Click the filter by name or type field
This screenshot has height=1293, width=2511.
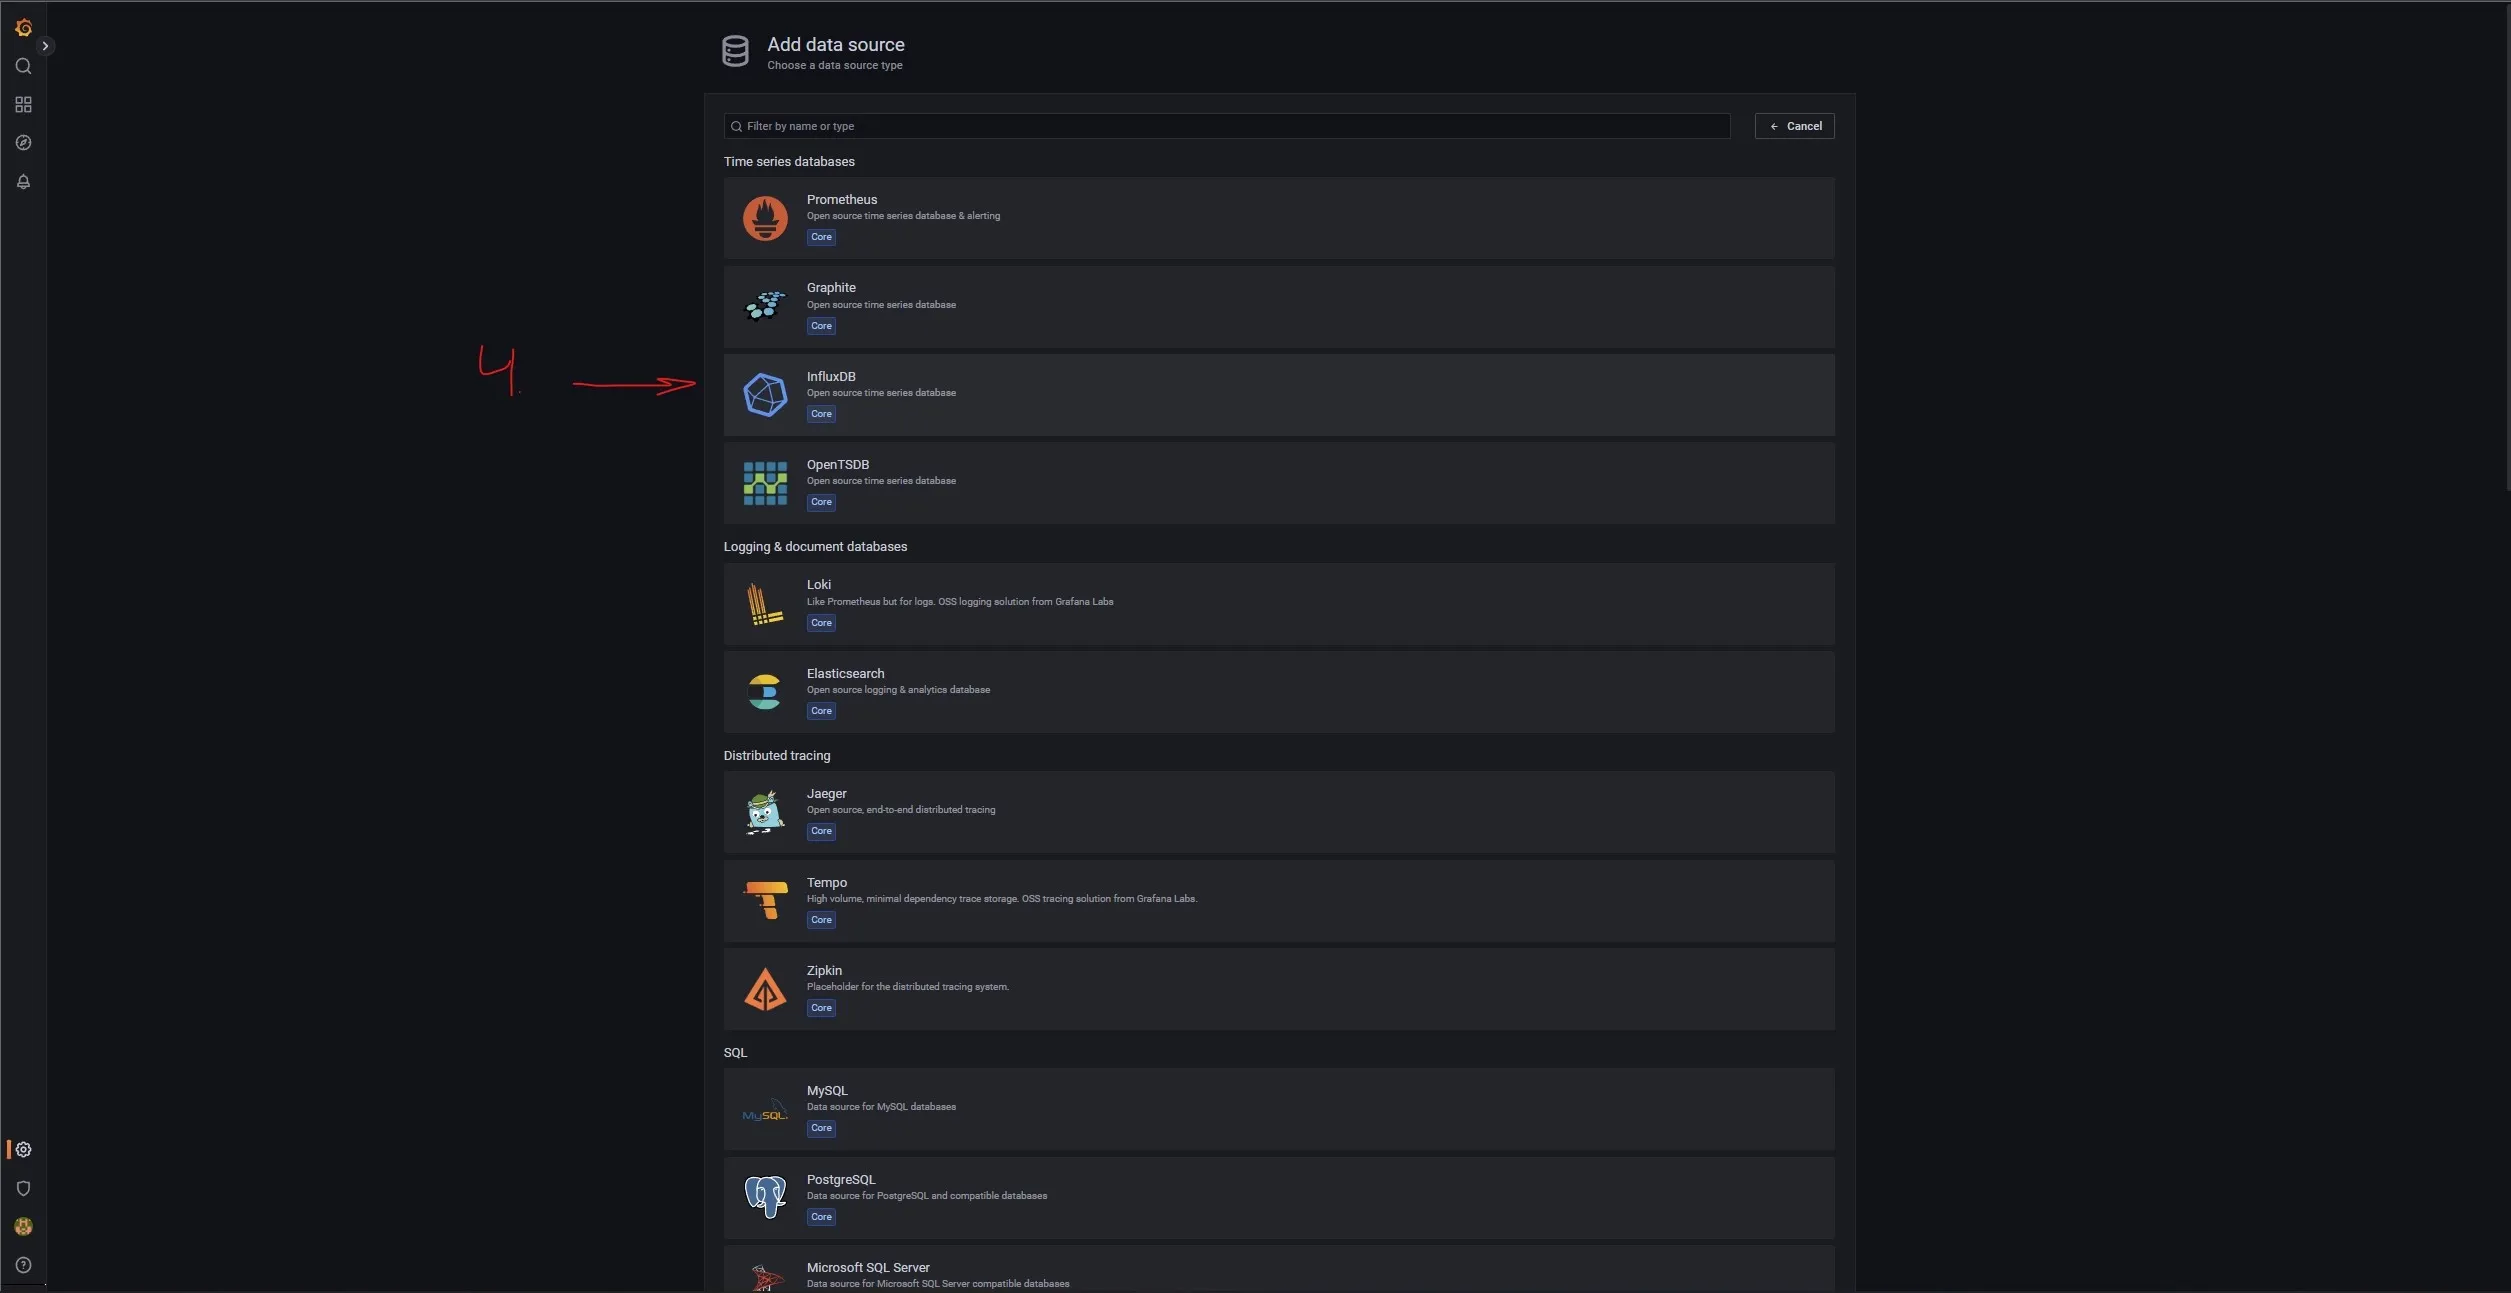click(x=1226, y=126)
